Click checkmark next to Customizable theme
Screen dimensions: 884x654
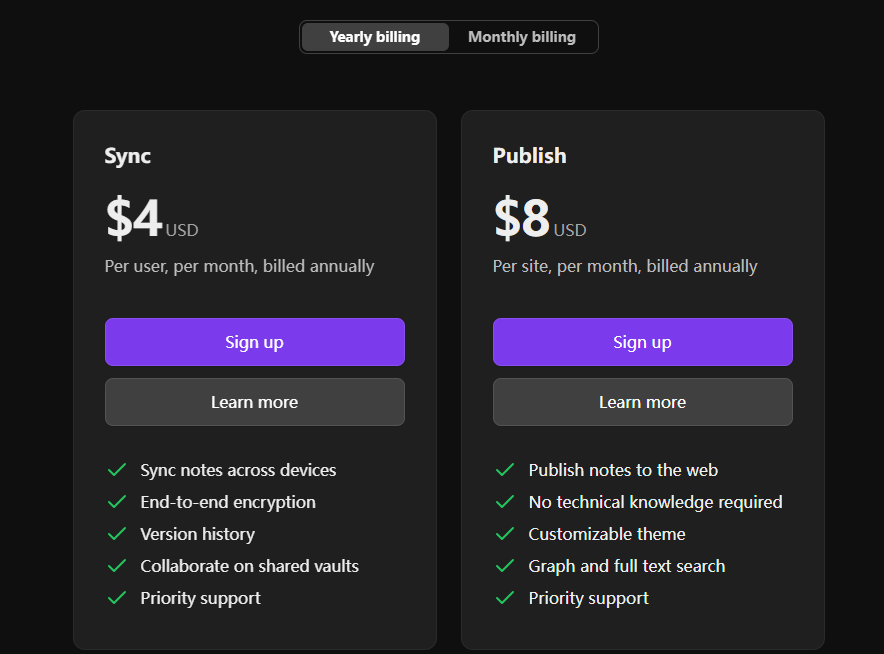(505, 534)
